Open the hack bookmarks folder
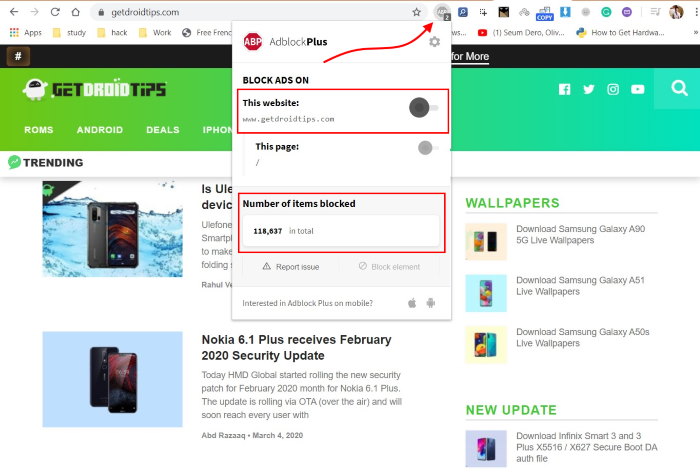Image resolution: width=700 pixels, height=473 pixels. pyautogui.click(x=112, y=33)
